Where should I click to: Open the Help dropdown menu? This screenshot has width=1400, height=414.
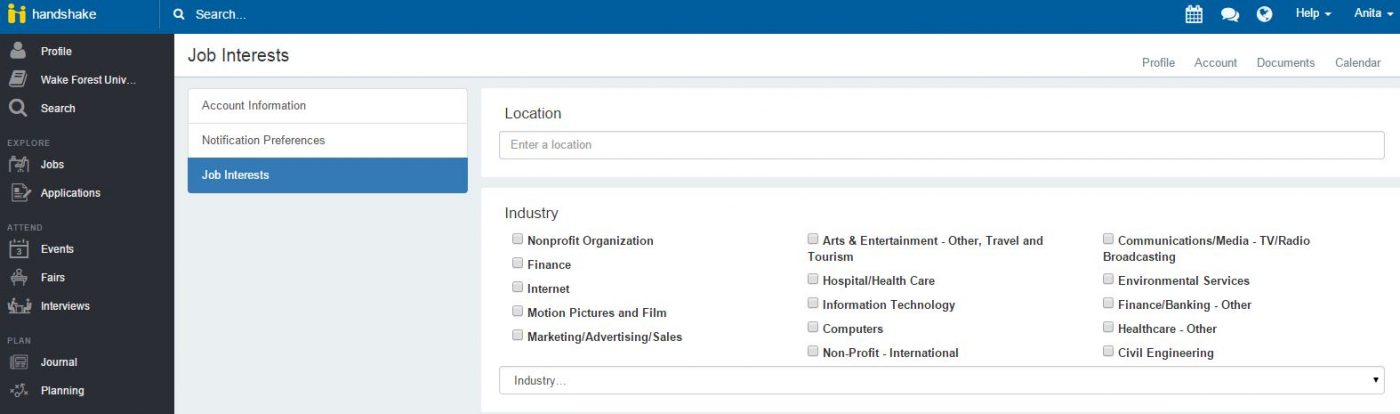click(x=1313, y=14)
